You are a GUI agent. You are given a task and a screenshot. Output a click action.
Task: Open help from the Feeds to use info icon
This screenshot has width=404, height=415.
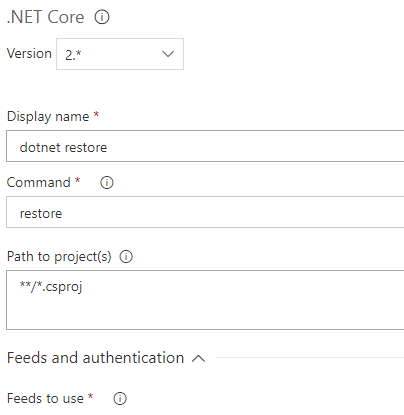pos(120,398)
